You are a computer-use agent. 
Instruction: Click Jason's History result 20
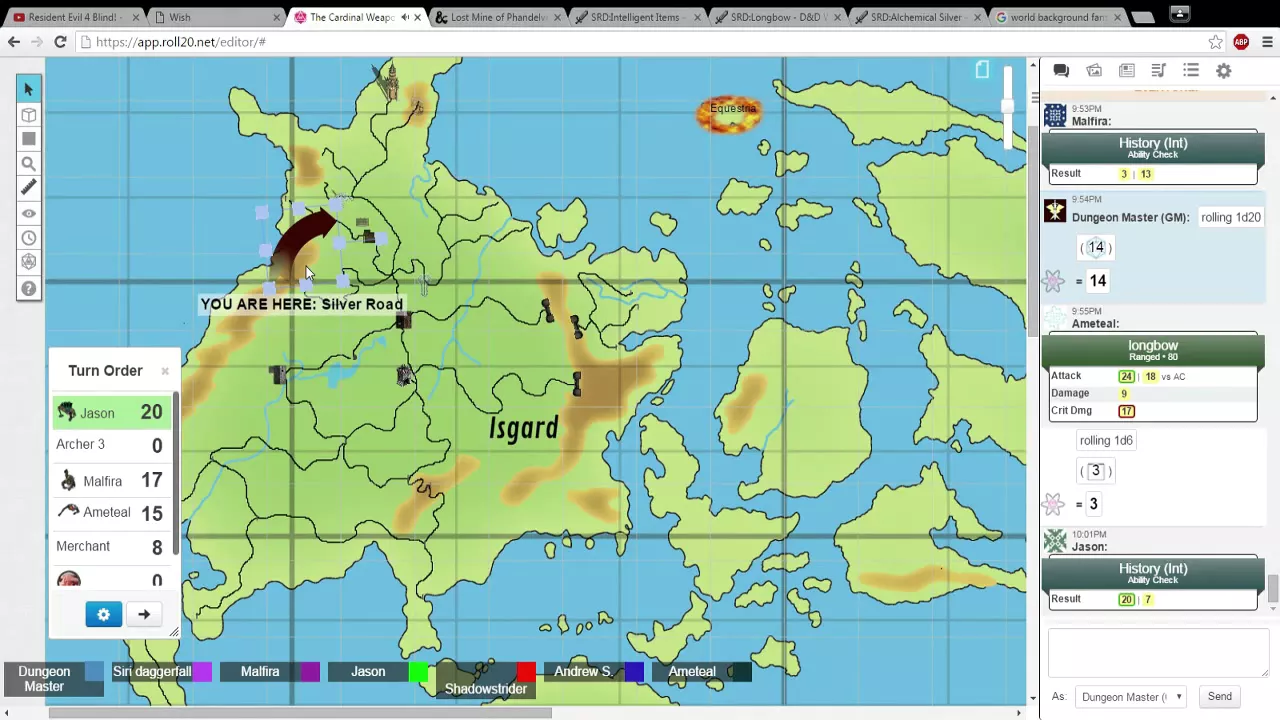pyautogui.click(x=1126, y=599)
